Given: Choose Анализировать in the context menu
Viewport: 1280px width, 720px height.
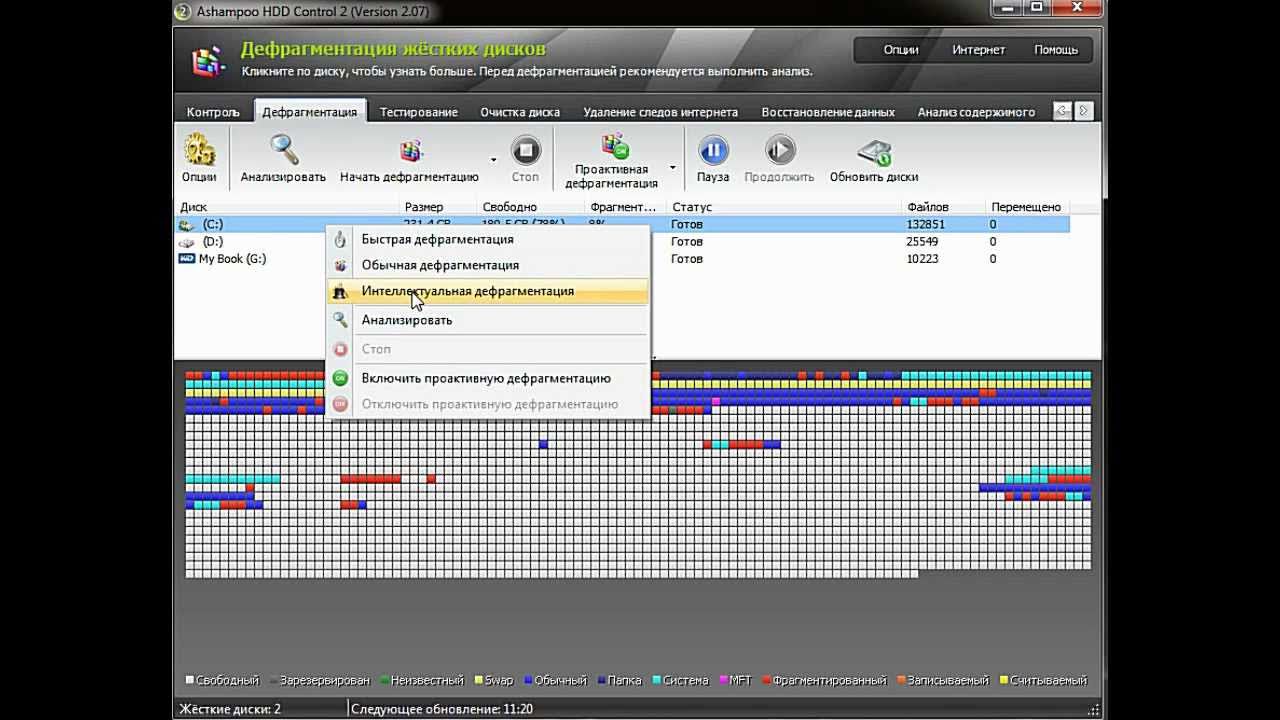Looking at the screenshot, I should point(488,320).
